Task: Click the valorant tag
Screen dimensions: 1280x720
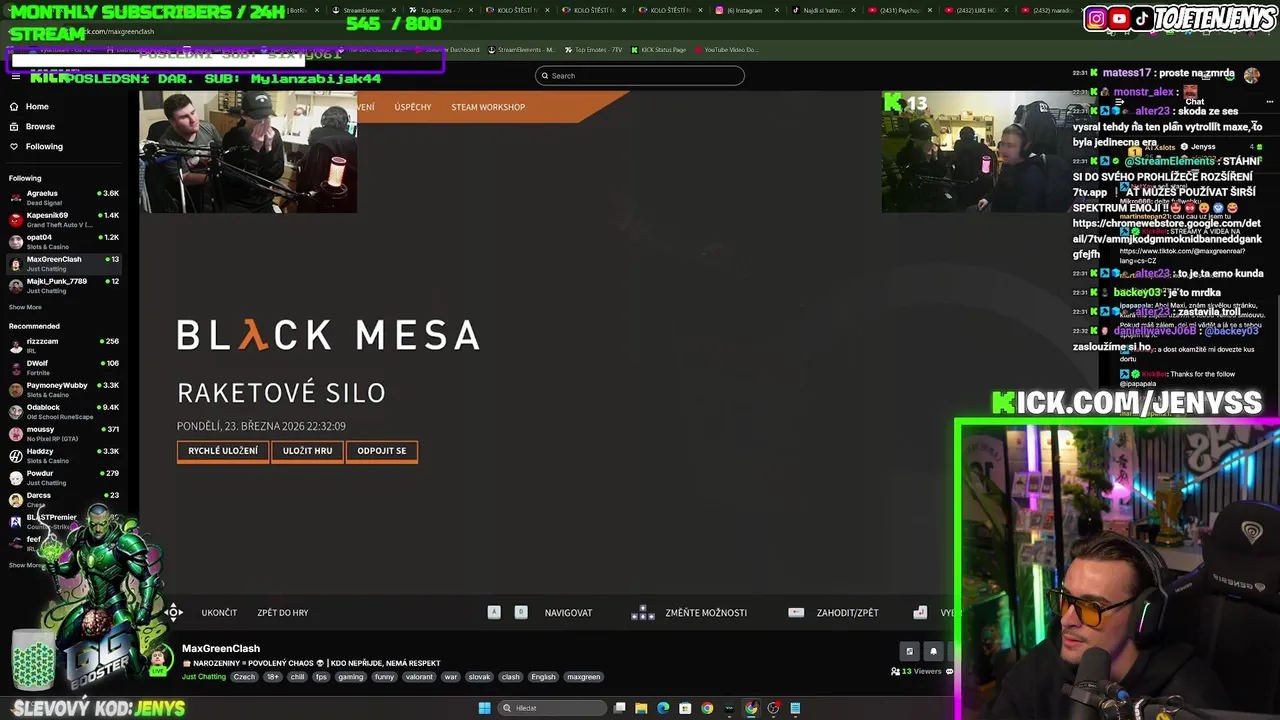Action: click(419, 677)
